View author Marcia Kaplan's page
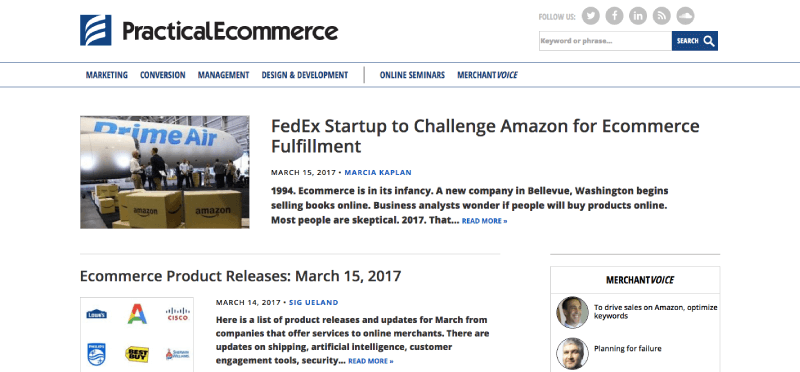 pos(378,172)
